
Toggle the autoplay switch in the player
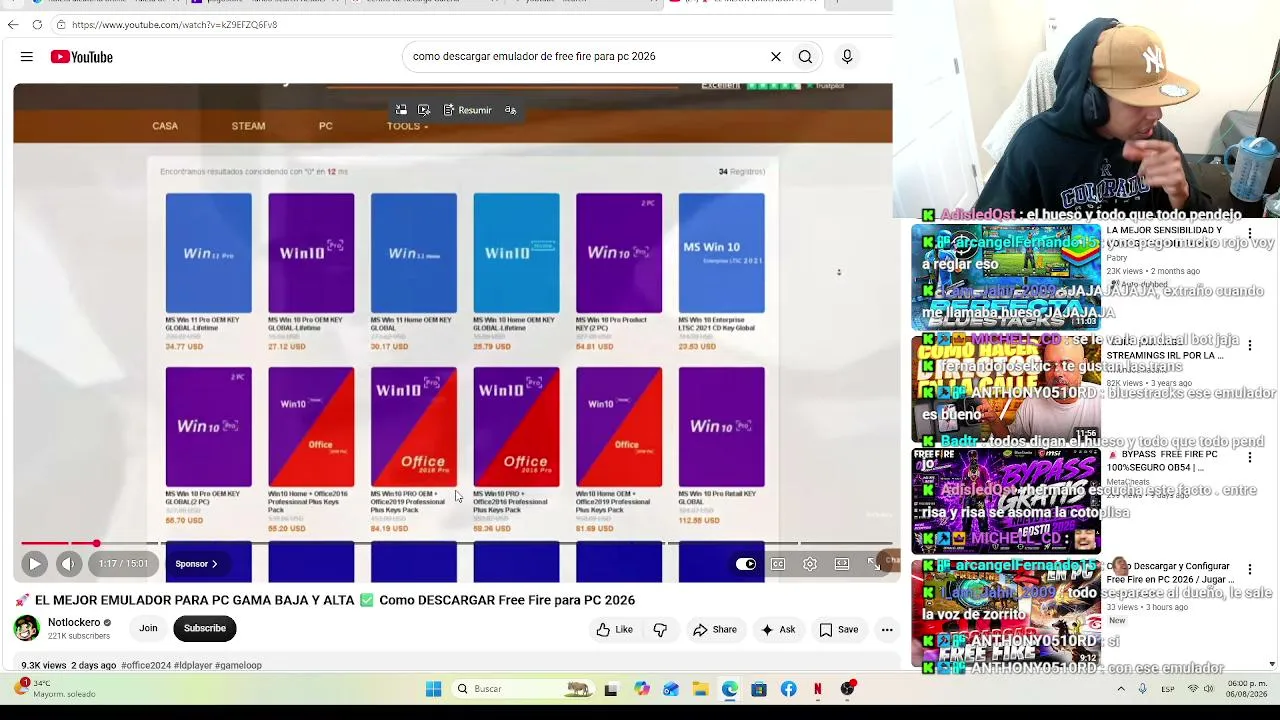pyautogui.click(x=746, y=564)
